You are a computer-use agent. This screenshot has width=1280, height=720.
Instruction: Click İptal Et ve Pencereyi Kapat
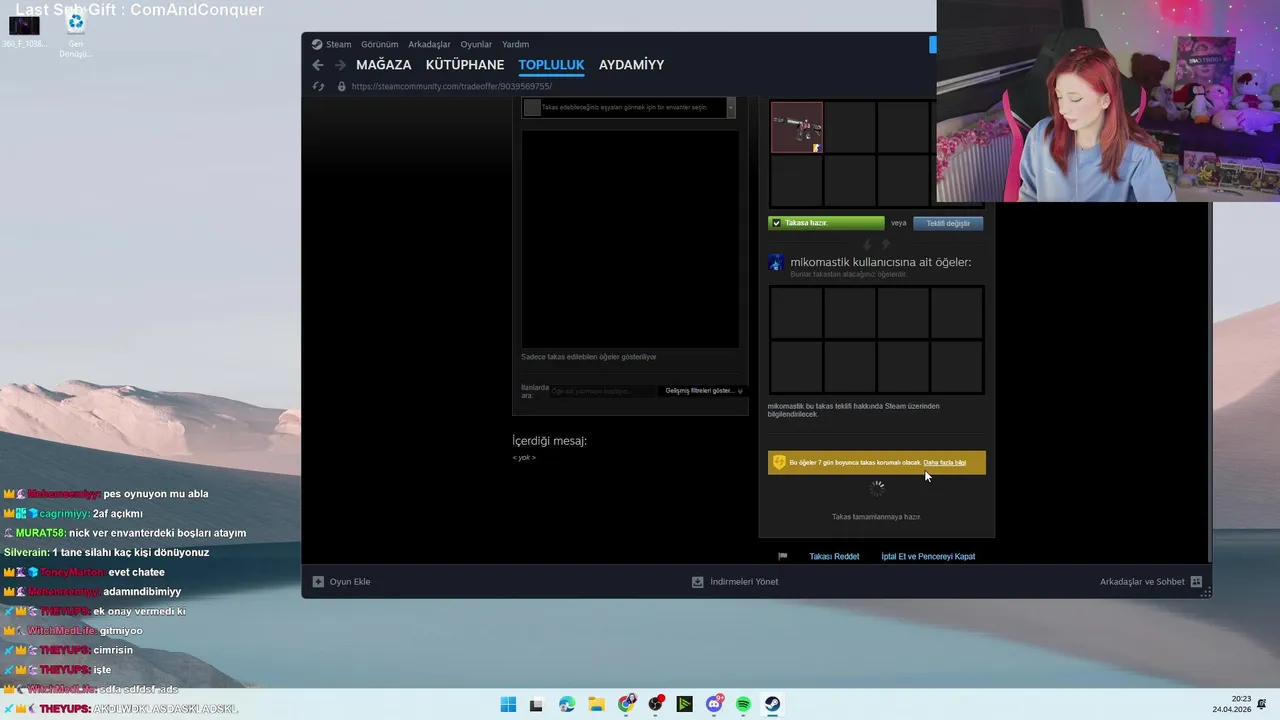928,556
